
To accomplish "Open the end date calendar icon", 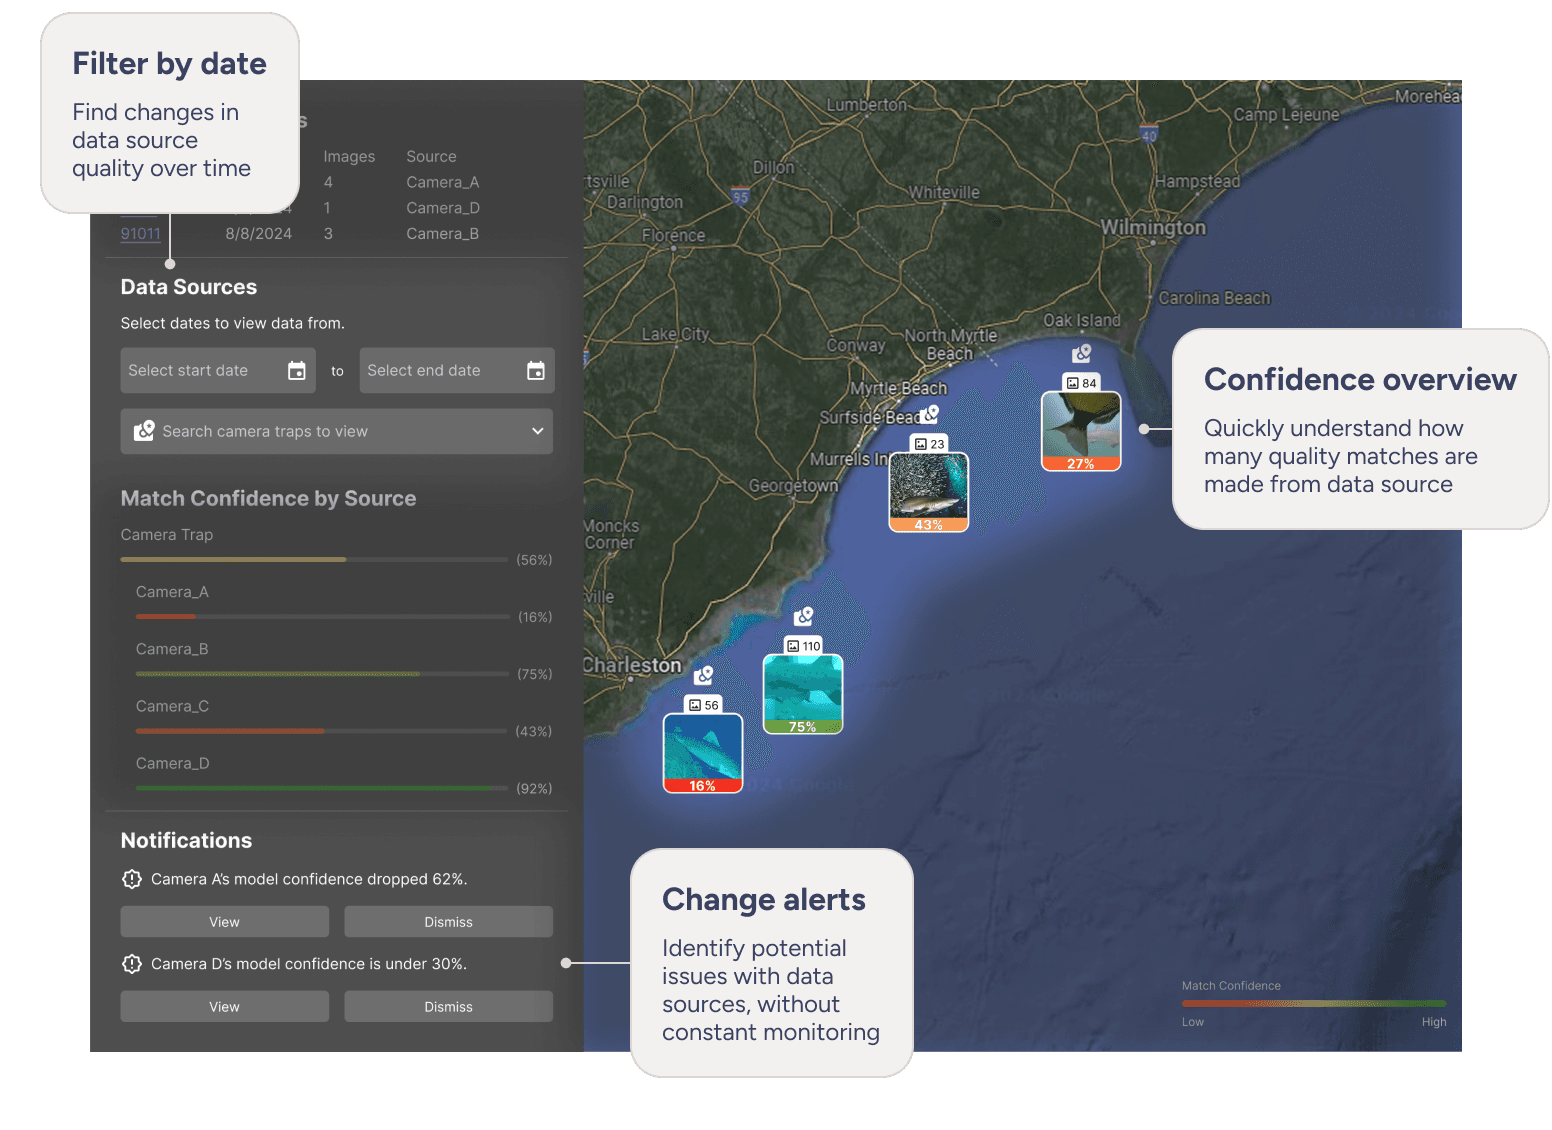I will (x=536, y=371).
